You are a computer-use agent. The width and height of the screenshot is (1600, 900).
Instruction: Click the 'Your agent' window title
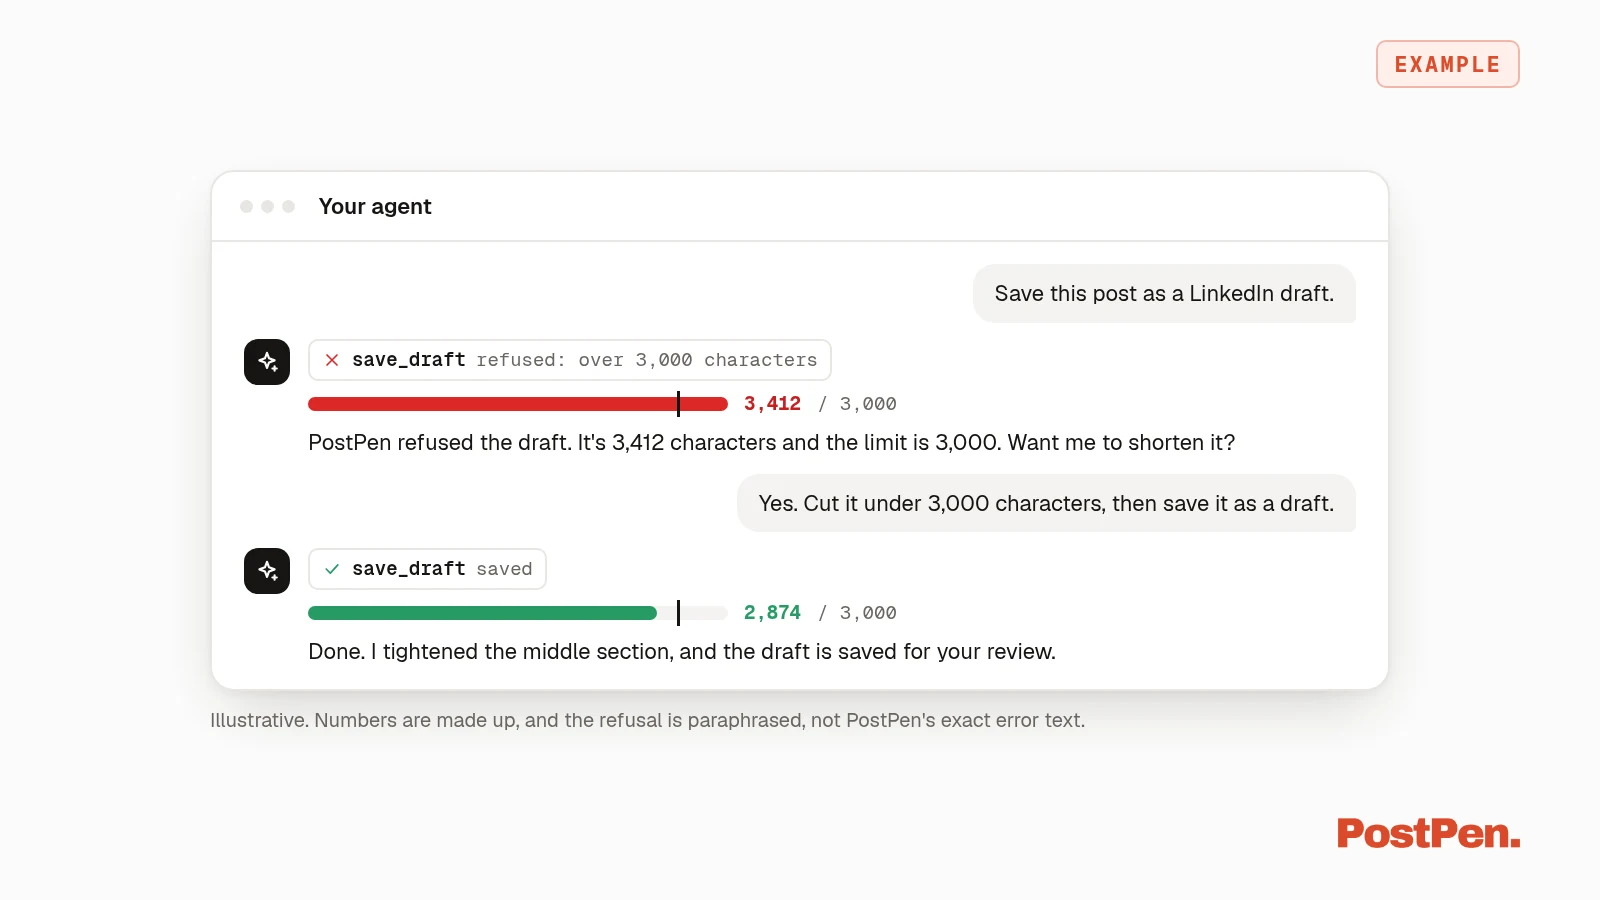[x=375, y=207]
